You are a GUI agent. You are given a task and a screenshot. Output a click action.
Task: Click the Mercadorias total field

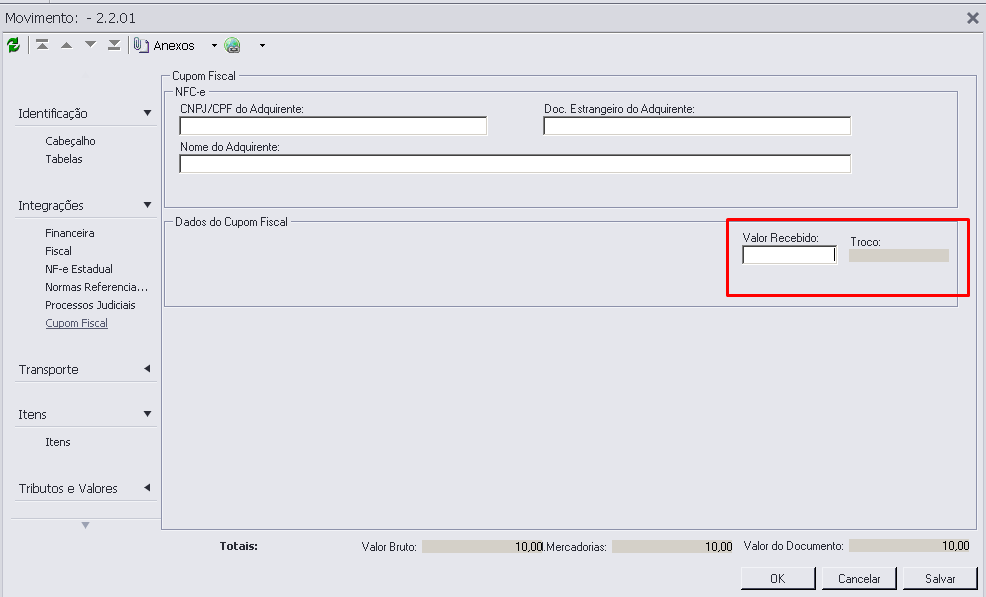click(x=673, y=546)
